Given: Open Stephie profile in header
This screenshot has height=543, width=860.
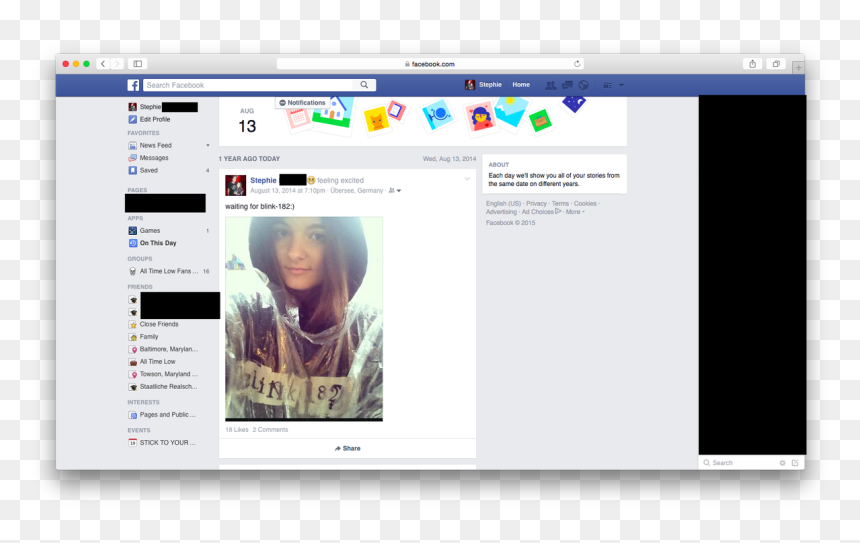Looking at the screenshot, I should point(483,84).
